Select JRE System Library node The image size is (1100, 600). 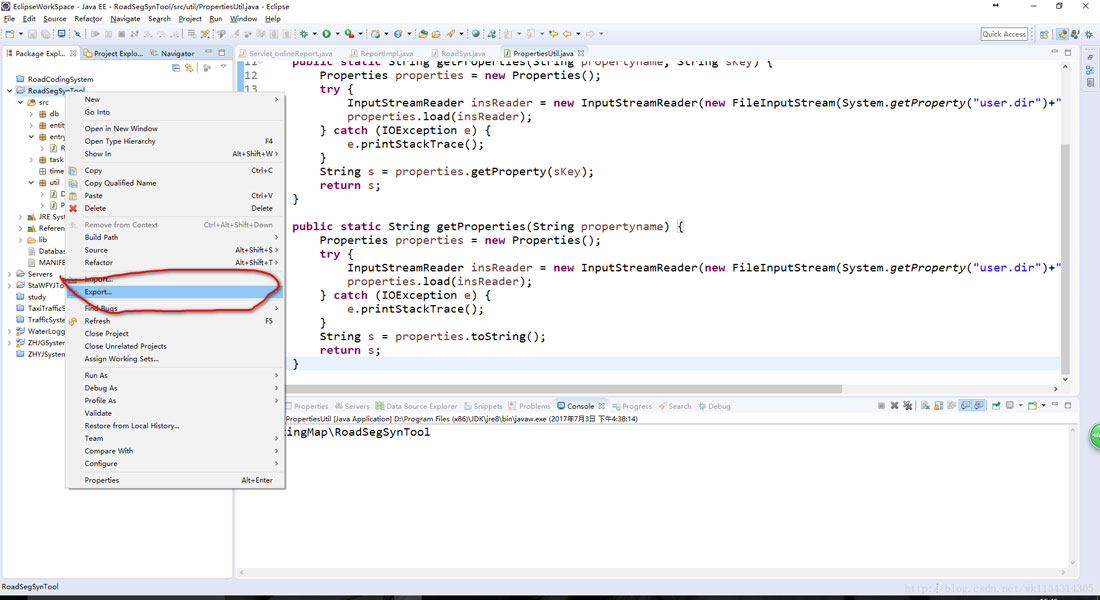tap(46, 218)
